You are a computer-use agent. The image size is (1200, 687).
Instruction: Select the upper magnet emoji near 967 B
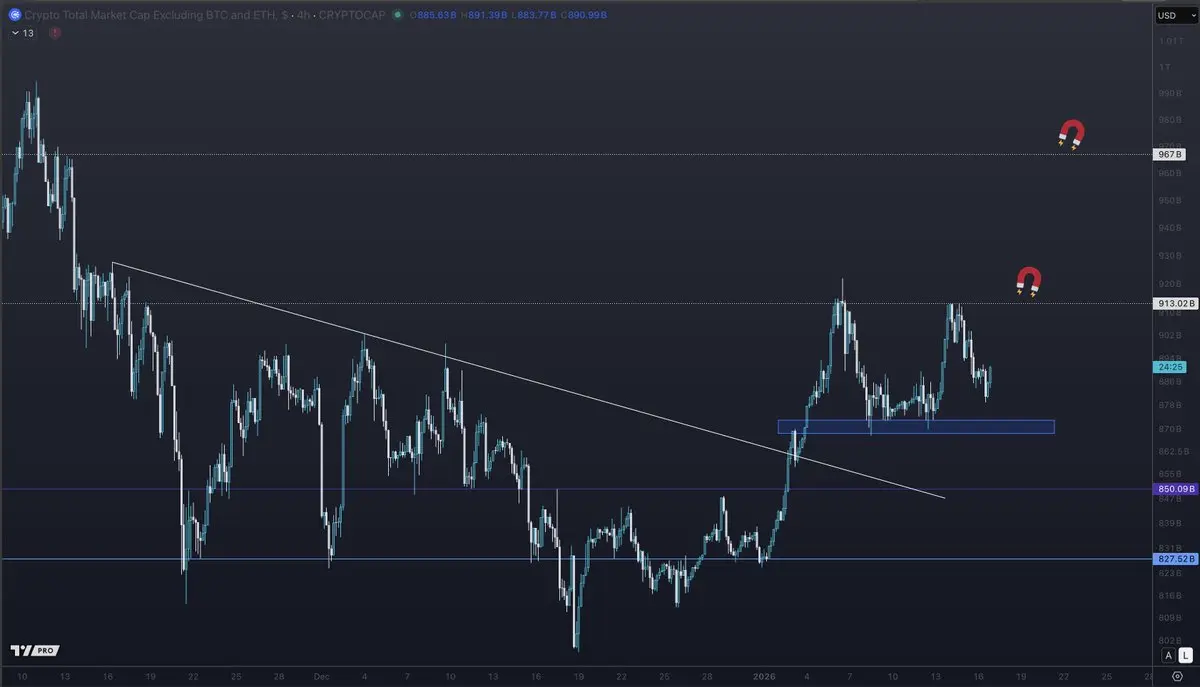pyautogui.click(x=1072, y=135)
